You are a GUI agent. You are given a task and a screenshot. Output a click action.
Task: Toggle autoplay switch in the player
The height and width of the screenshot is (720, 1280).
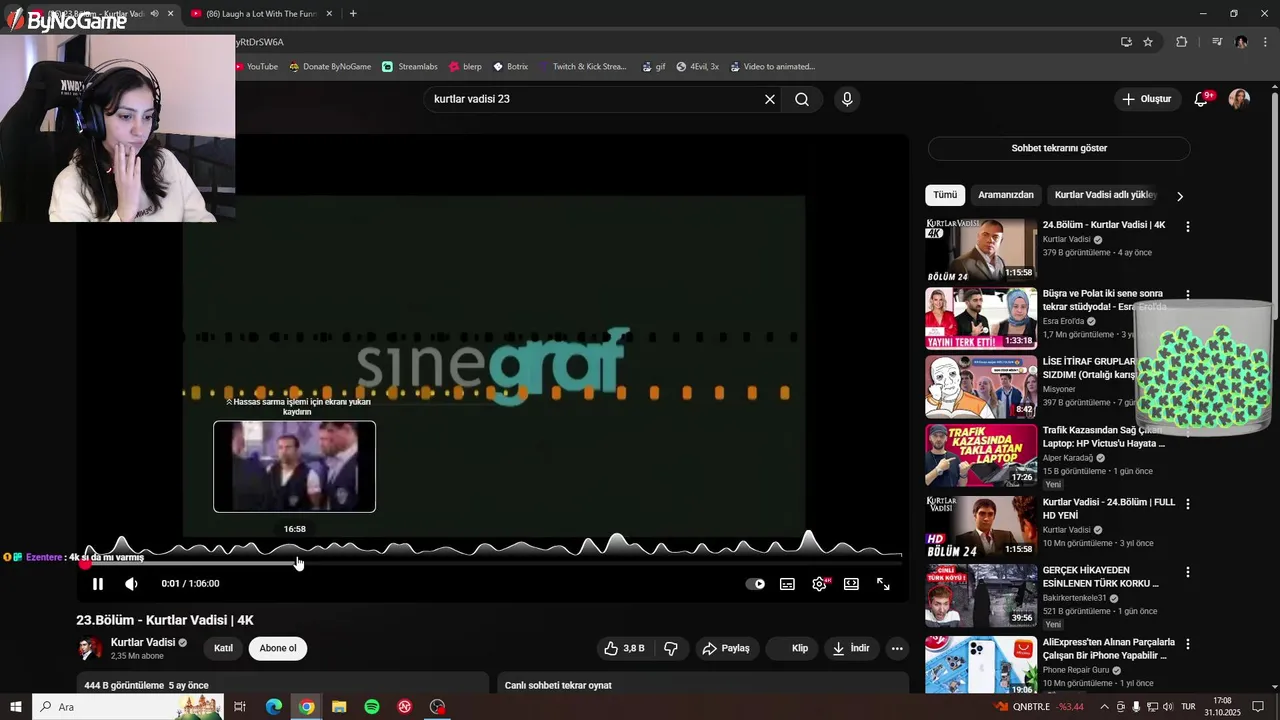[756, 584]
